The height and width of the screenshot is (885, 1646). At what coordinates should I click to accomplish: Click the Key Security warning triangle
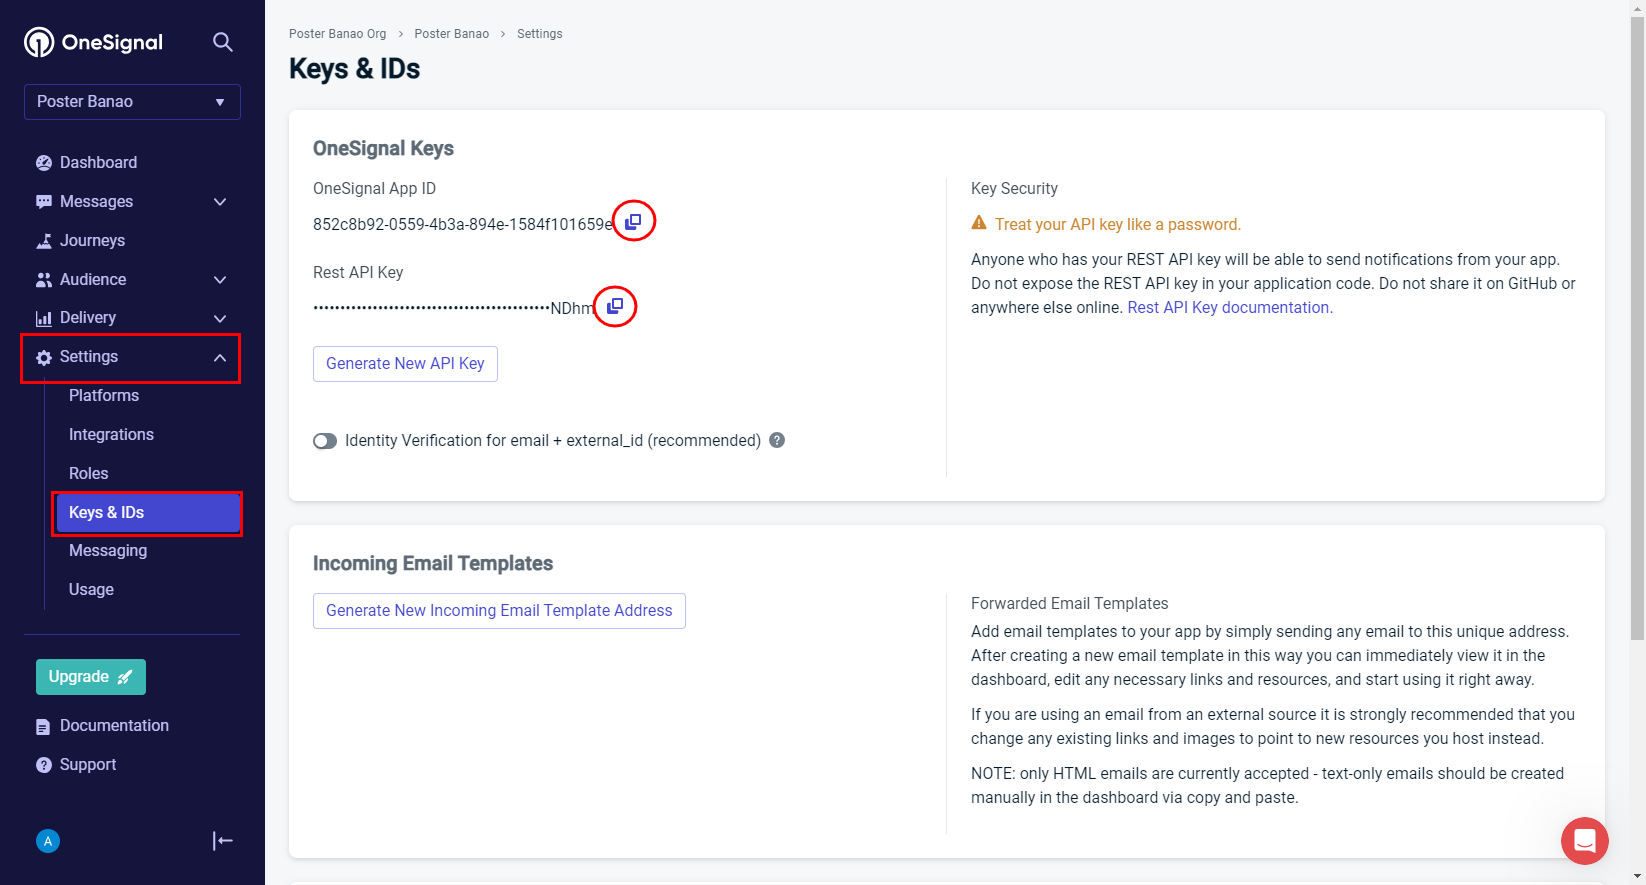point(979,223)
